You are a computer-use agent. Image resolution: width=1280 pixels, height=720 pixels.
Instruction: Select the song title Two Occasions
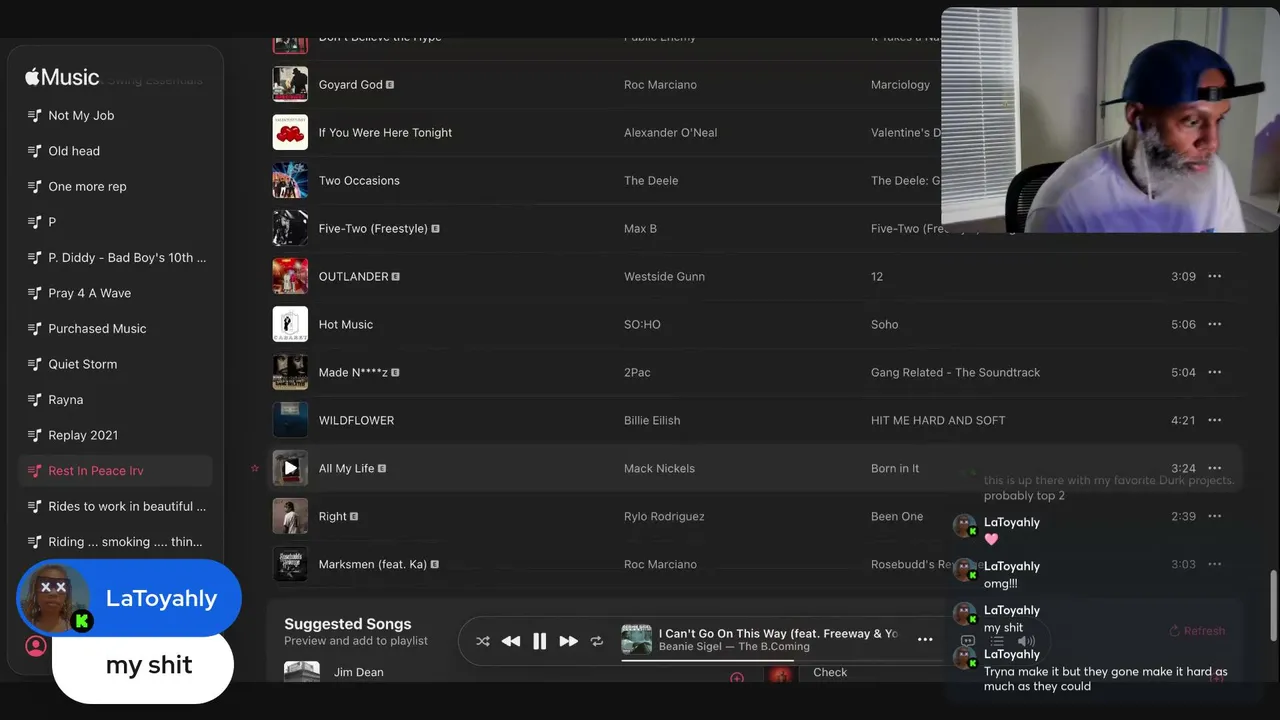point(359,180)
